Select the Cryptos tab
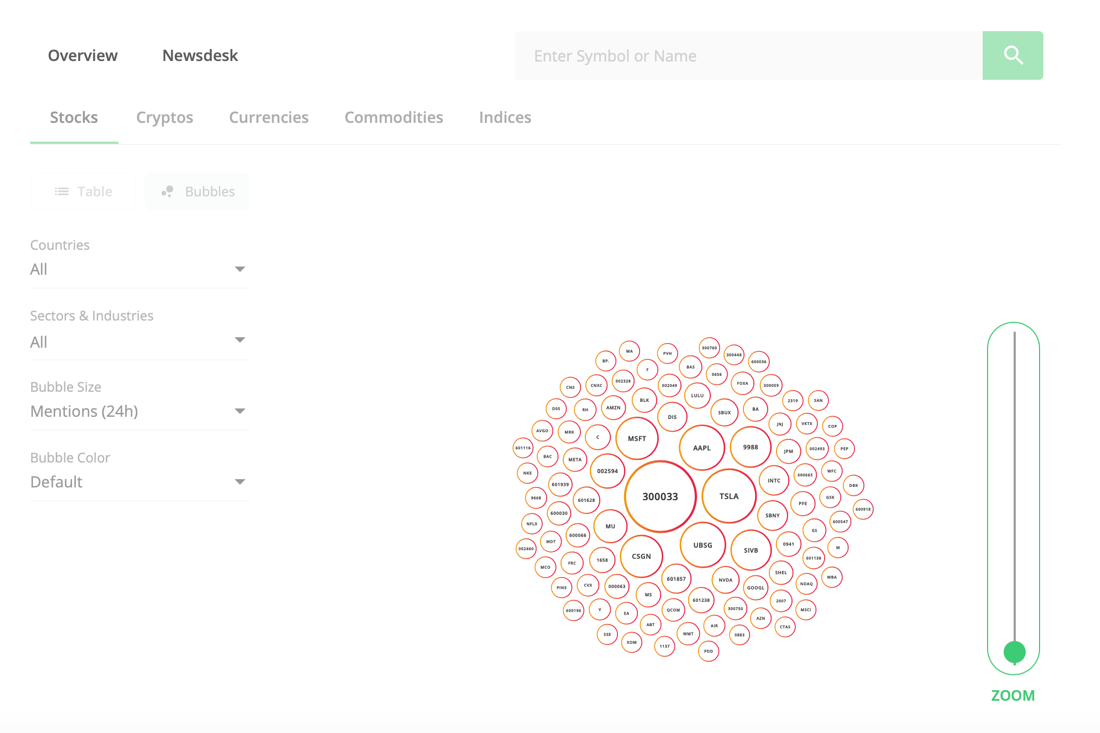 pyautogui.click(x=164, y=117)
